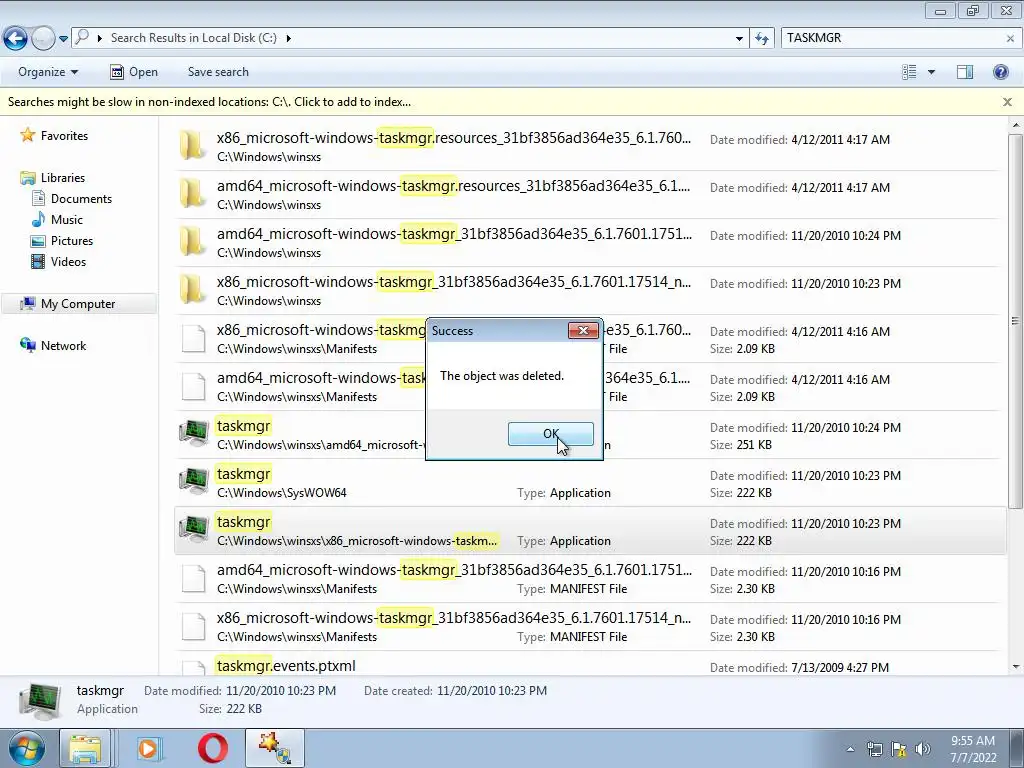1024x768 pixels.
Task: Select taskmgr application sized 251 KB
Action: [590, 435]
